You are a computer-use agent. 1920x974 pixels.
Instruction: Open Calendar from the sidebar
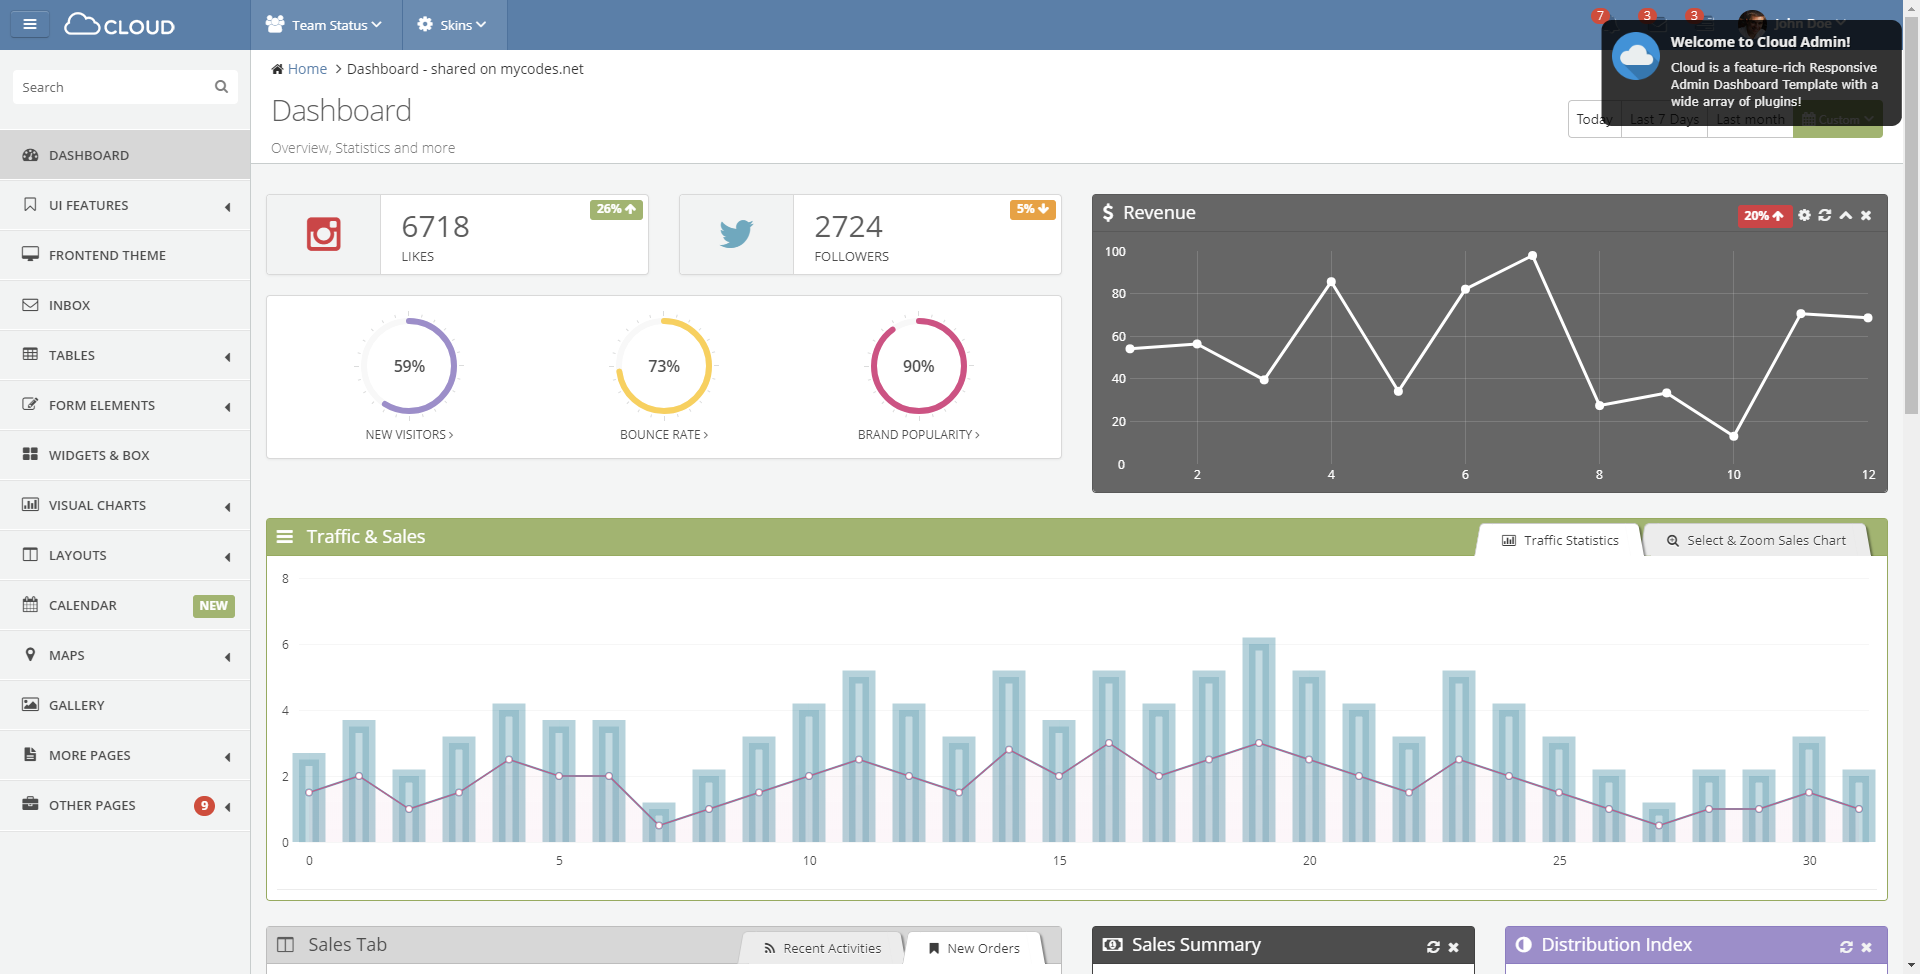[125, 605]
